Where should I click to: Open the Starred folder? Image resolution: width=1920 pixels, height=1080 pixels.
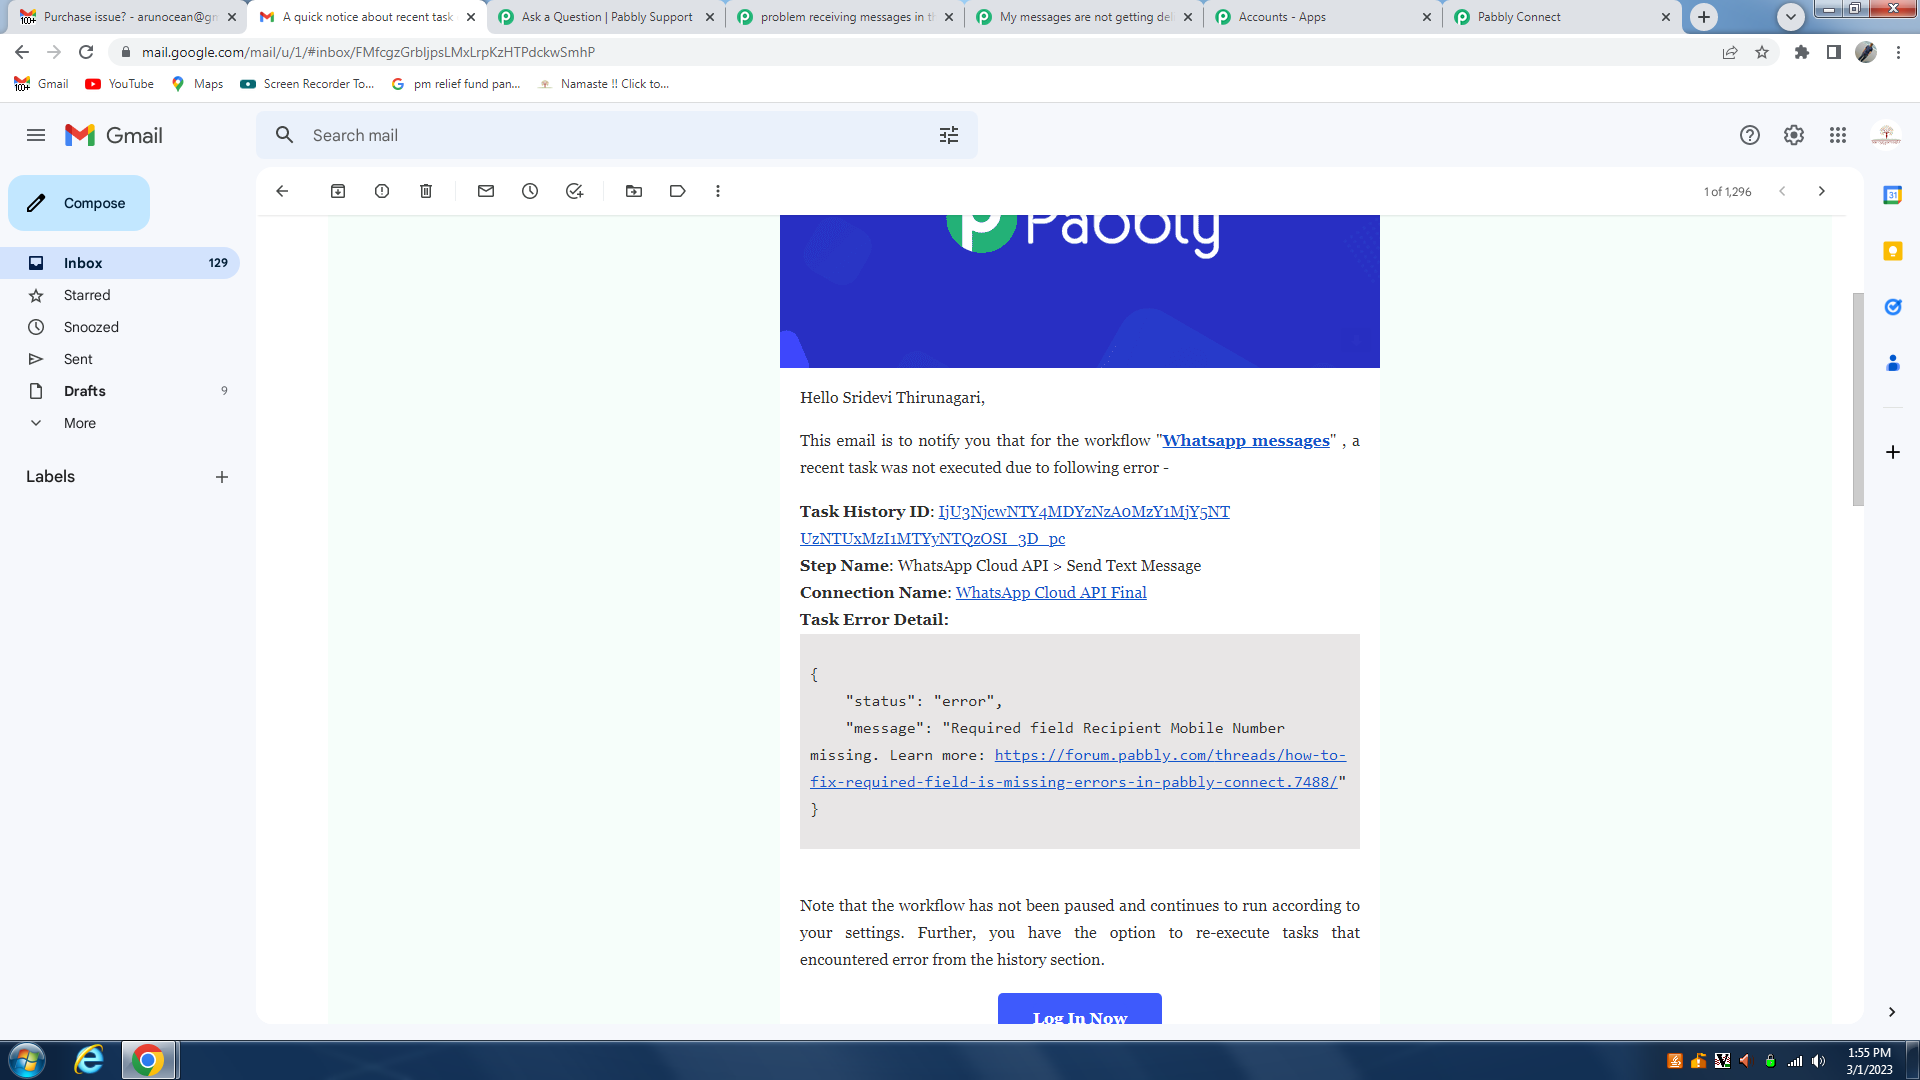(120, 295)
